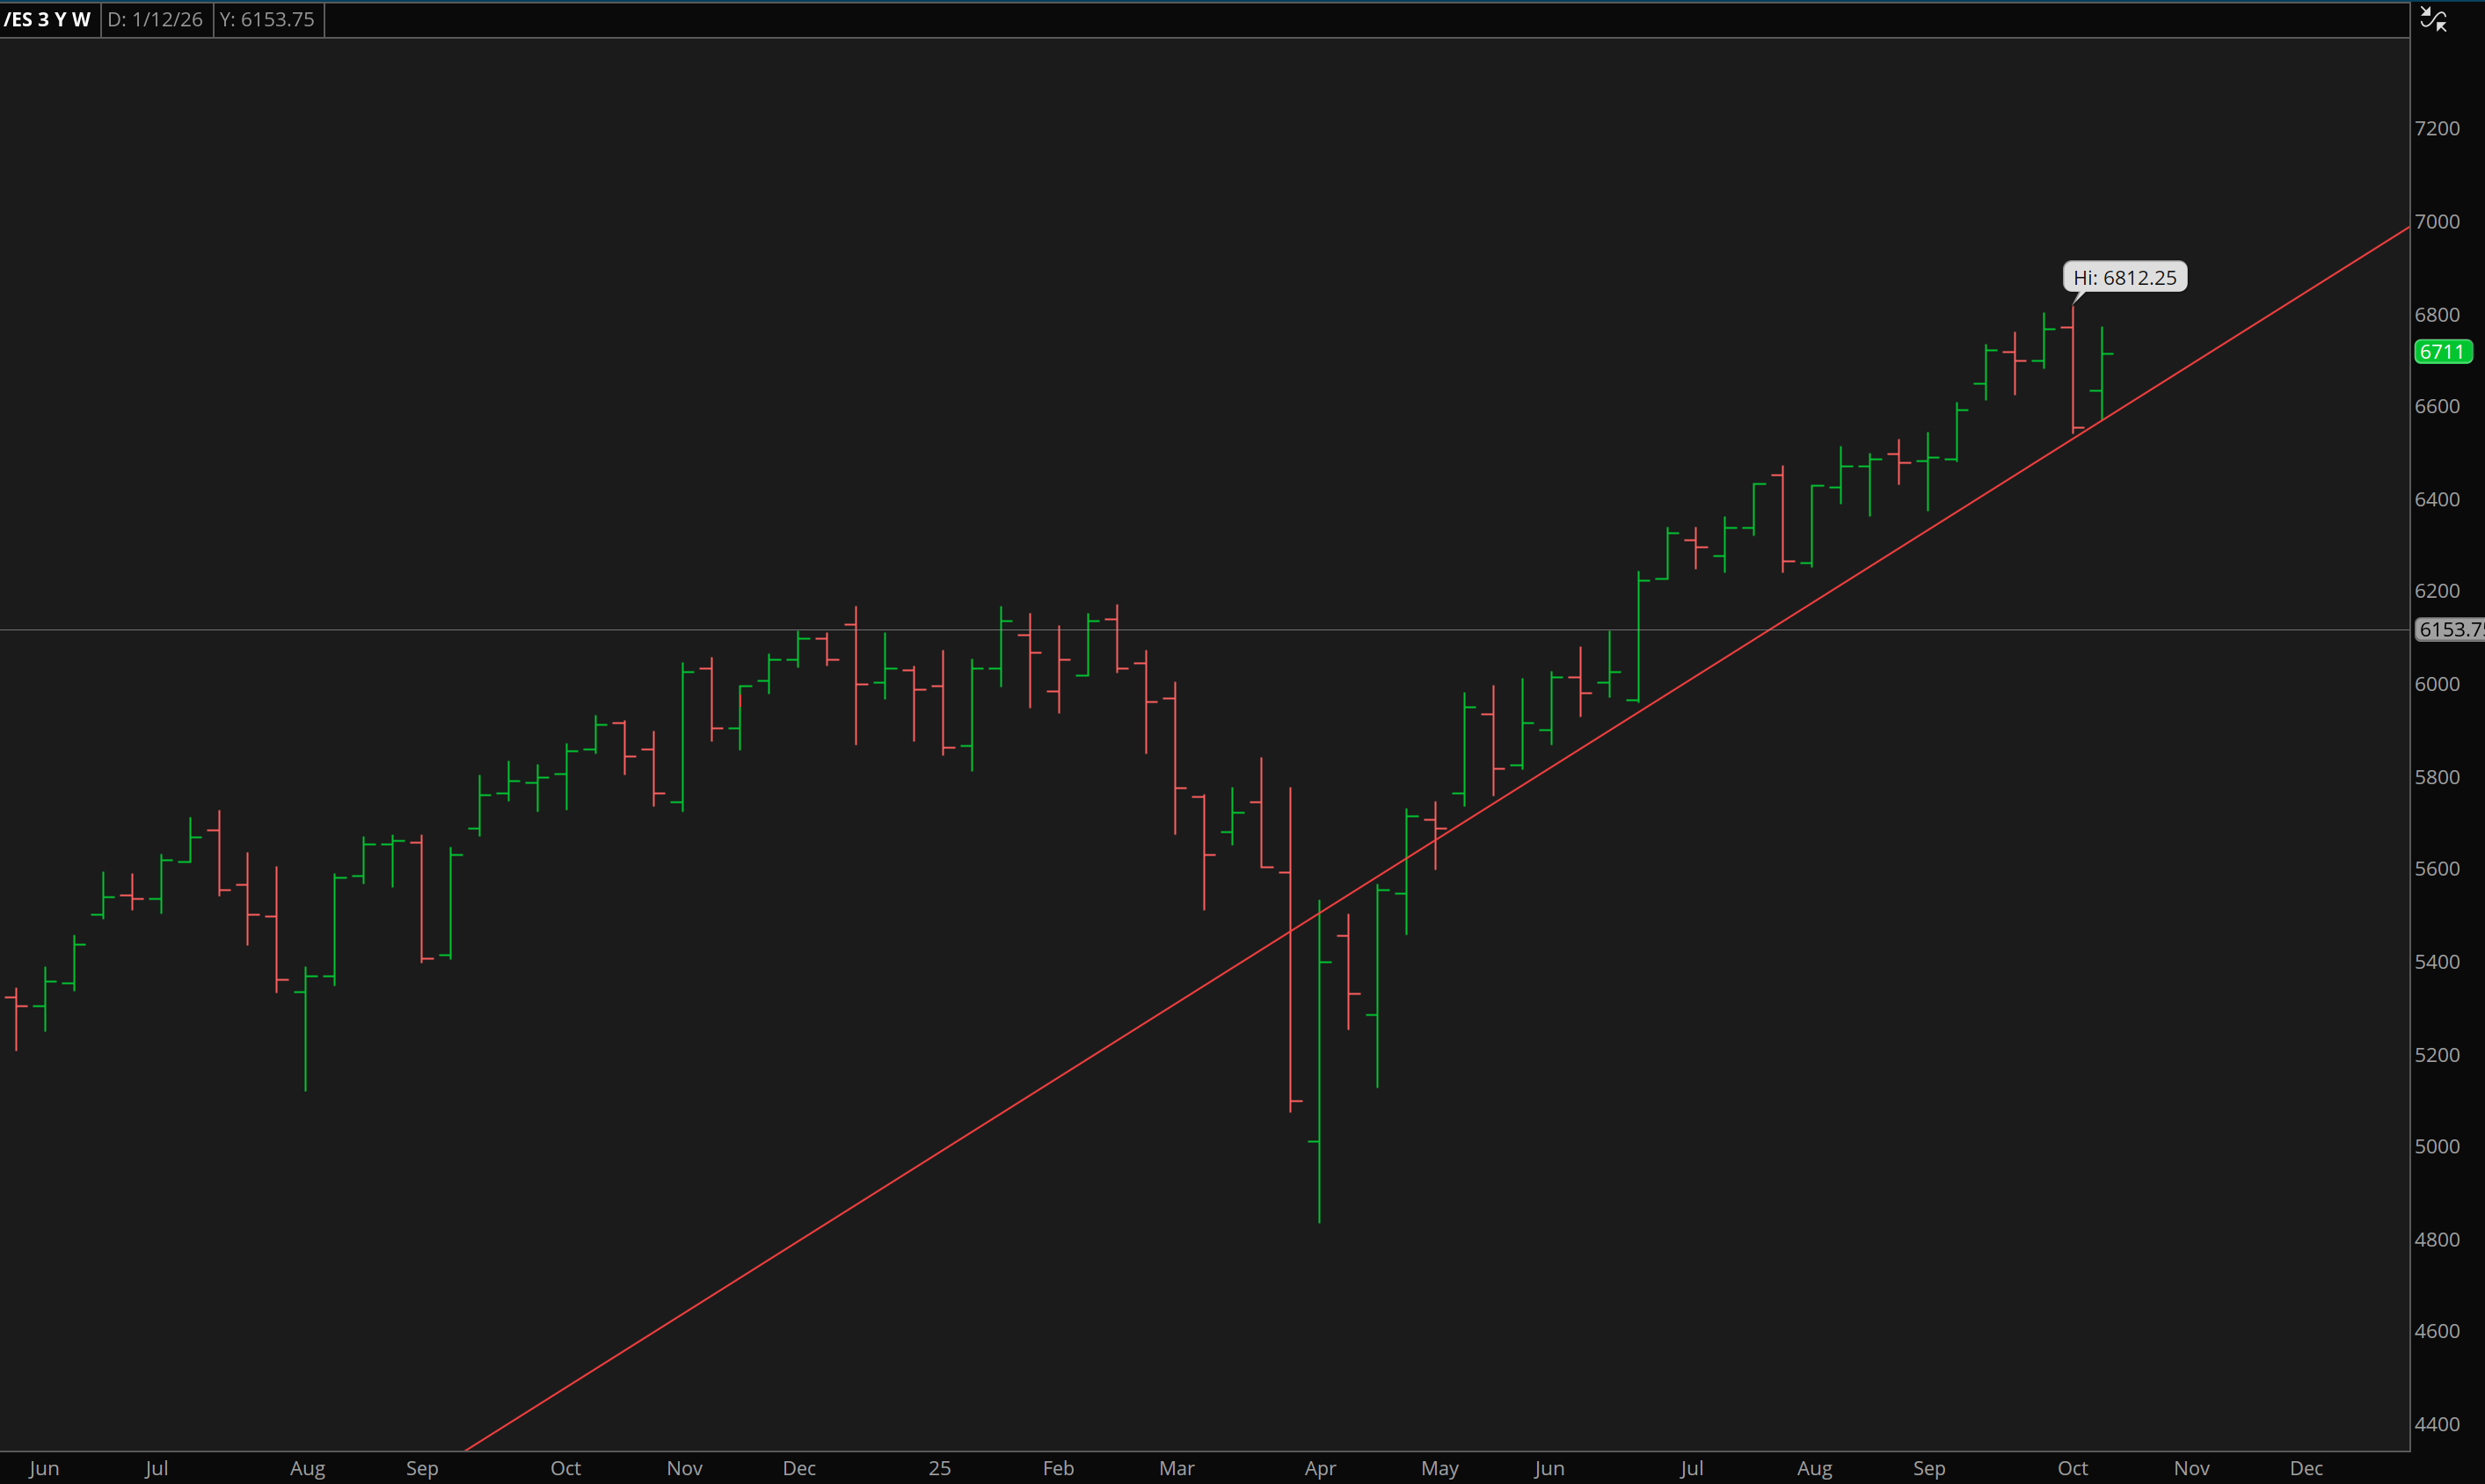Click the Aug label at left of time axis
Image resolution: width=2485 pixels, height=1484 pixels.
tap(307, 1467)
